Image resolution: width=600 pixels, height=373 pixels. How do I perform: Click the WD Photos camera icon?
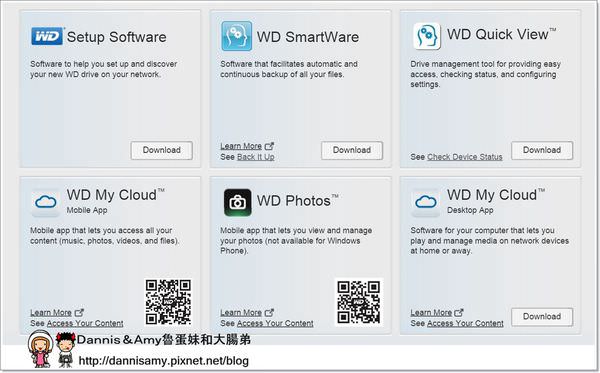pyautogui.click(x=238, y=202)
